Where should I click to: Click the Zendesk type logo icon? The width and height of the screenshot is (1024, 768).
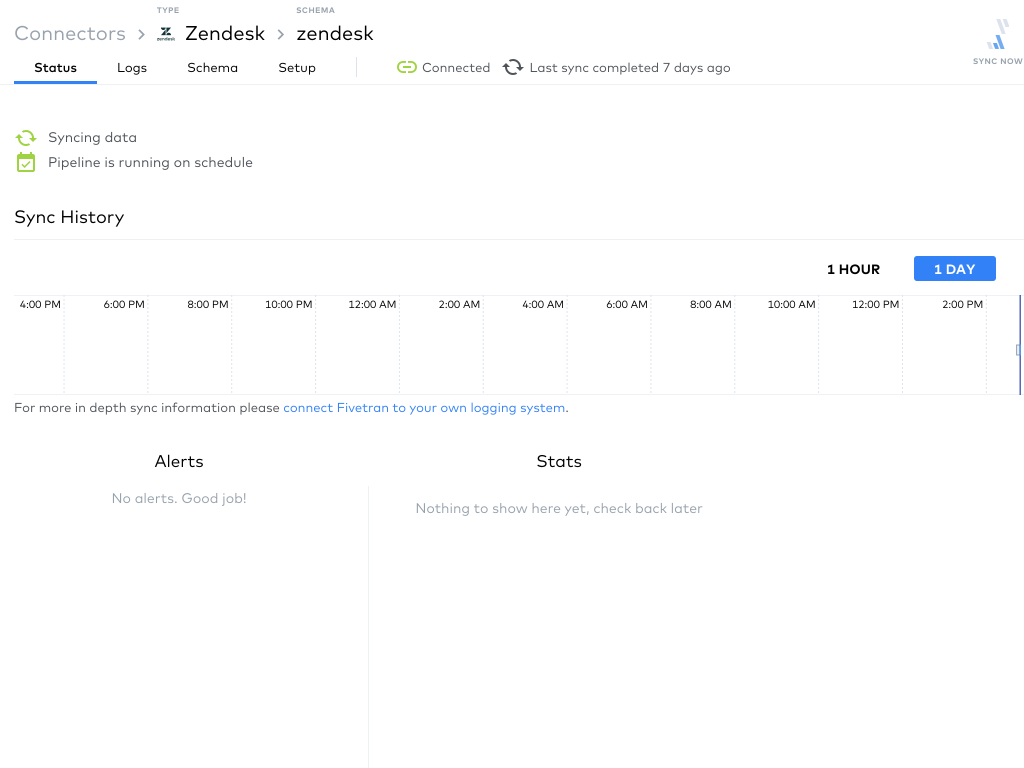[x=166, y=33]
